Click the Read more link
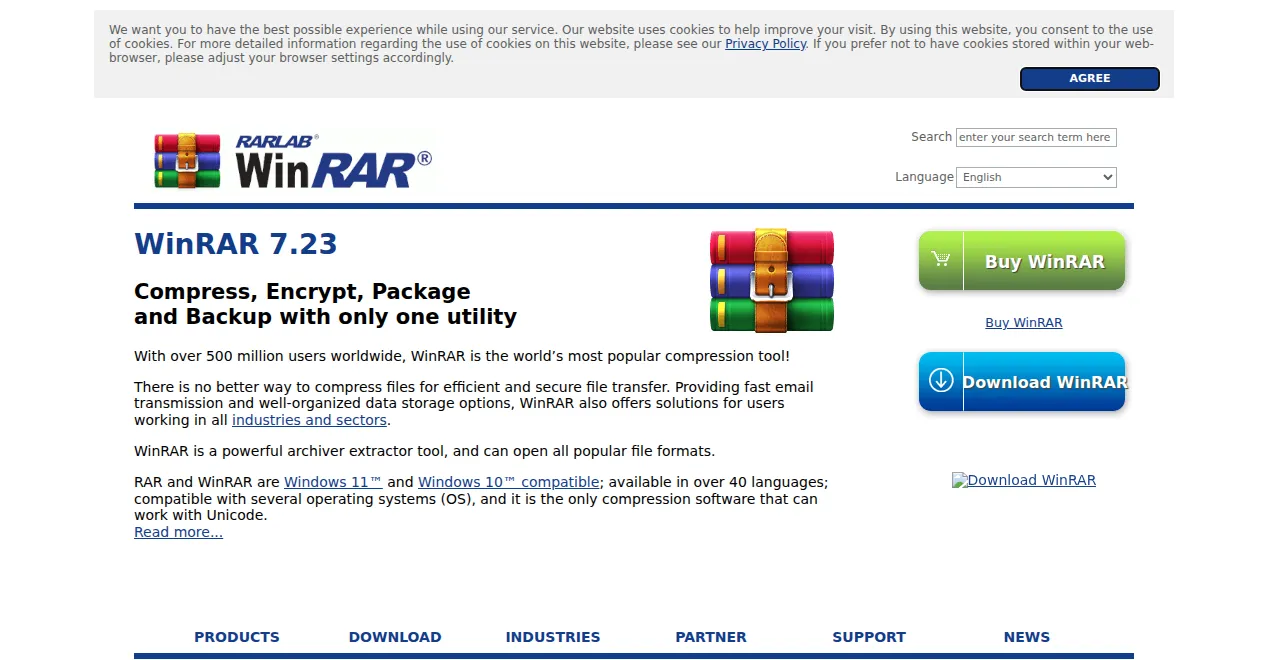 [178, 532]
